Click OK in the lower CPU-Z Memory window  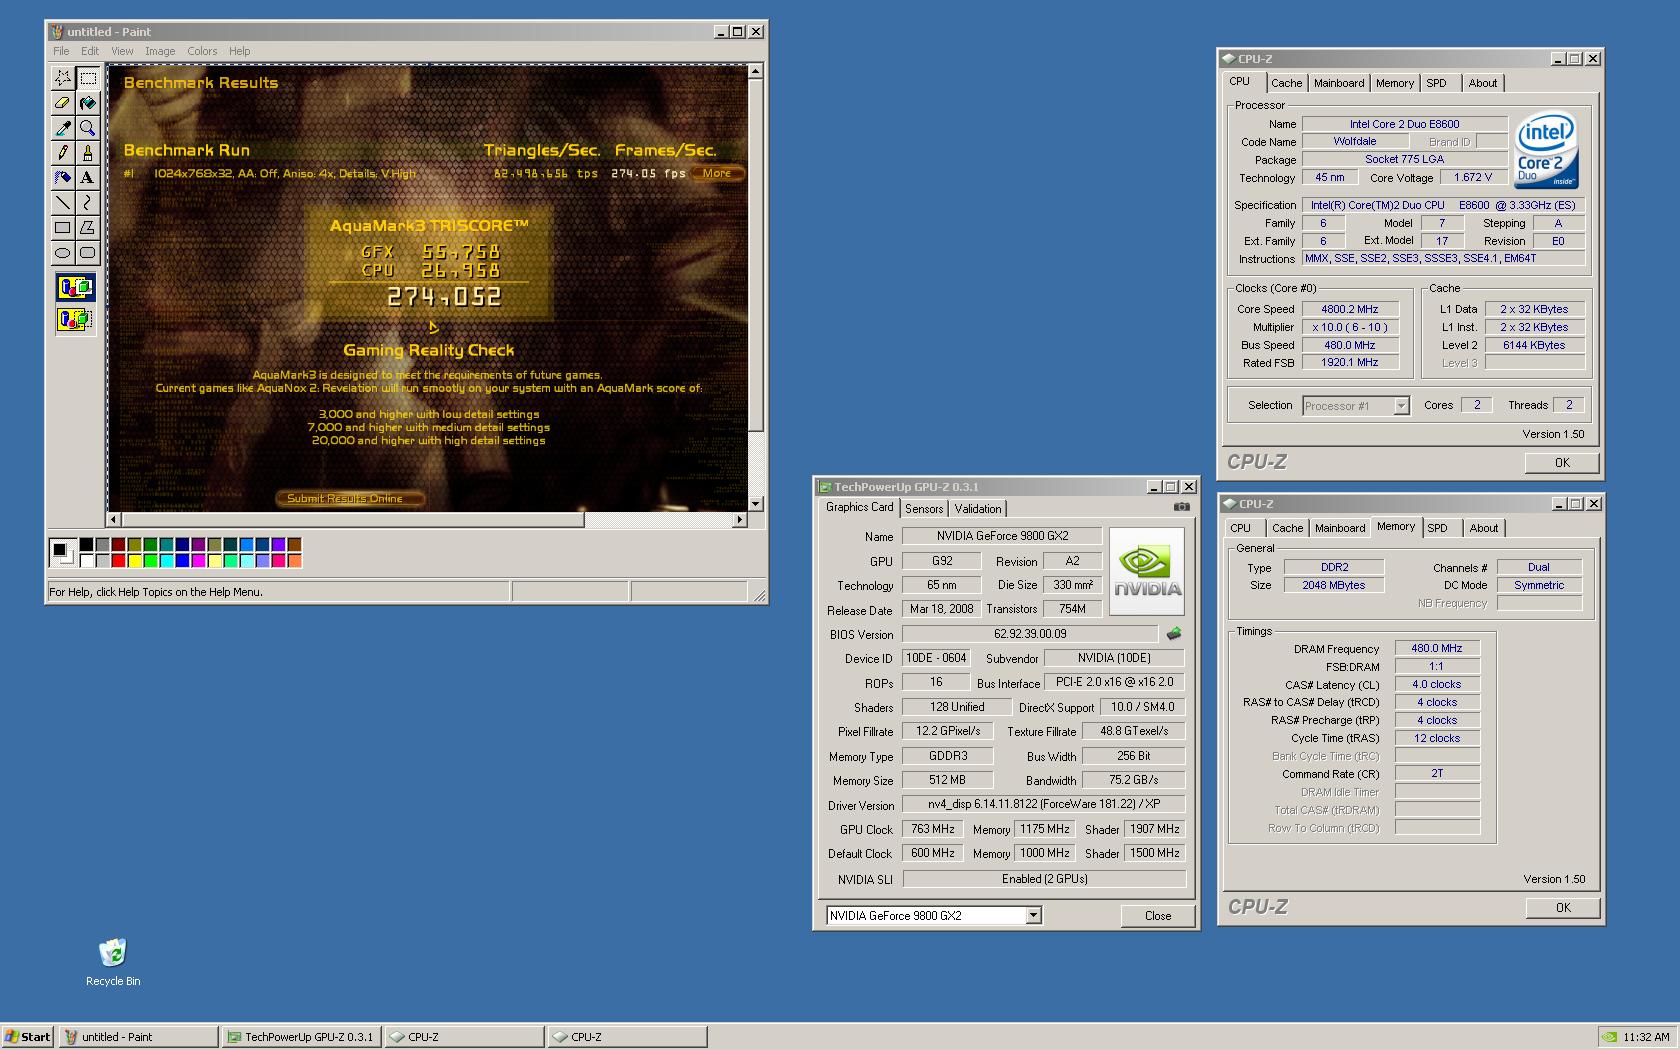(x=1563, y=907)
